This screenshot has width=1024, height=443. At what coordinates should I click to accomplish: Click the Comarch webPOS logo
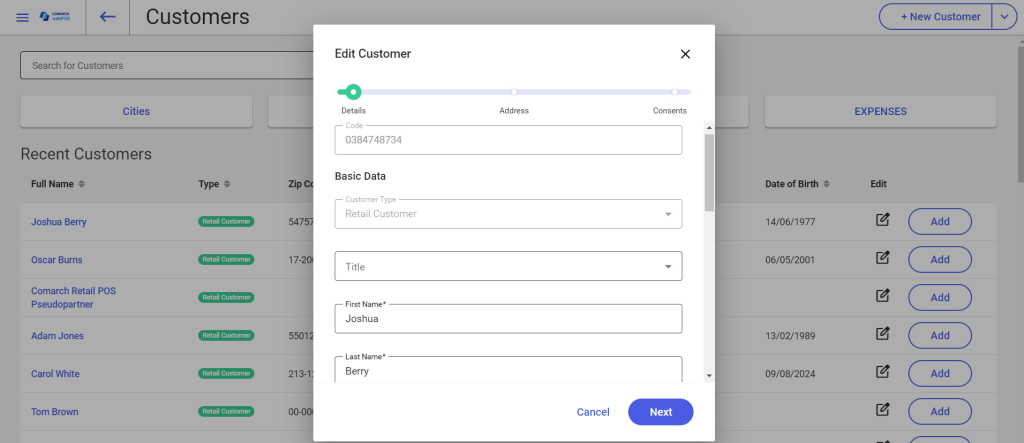pos(55,17)
